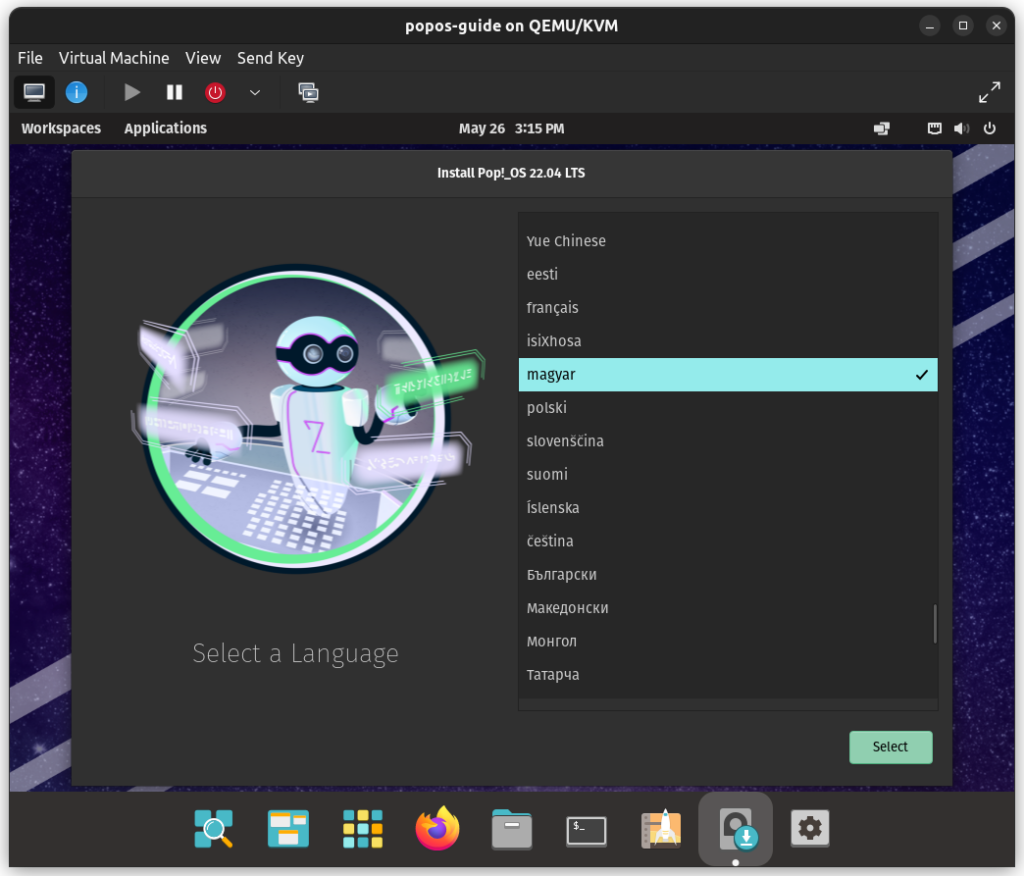The height and width of the screenshot is (876, 1024).
Task: Open Files manager from dock
Action: point(511,828)
